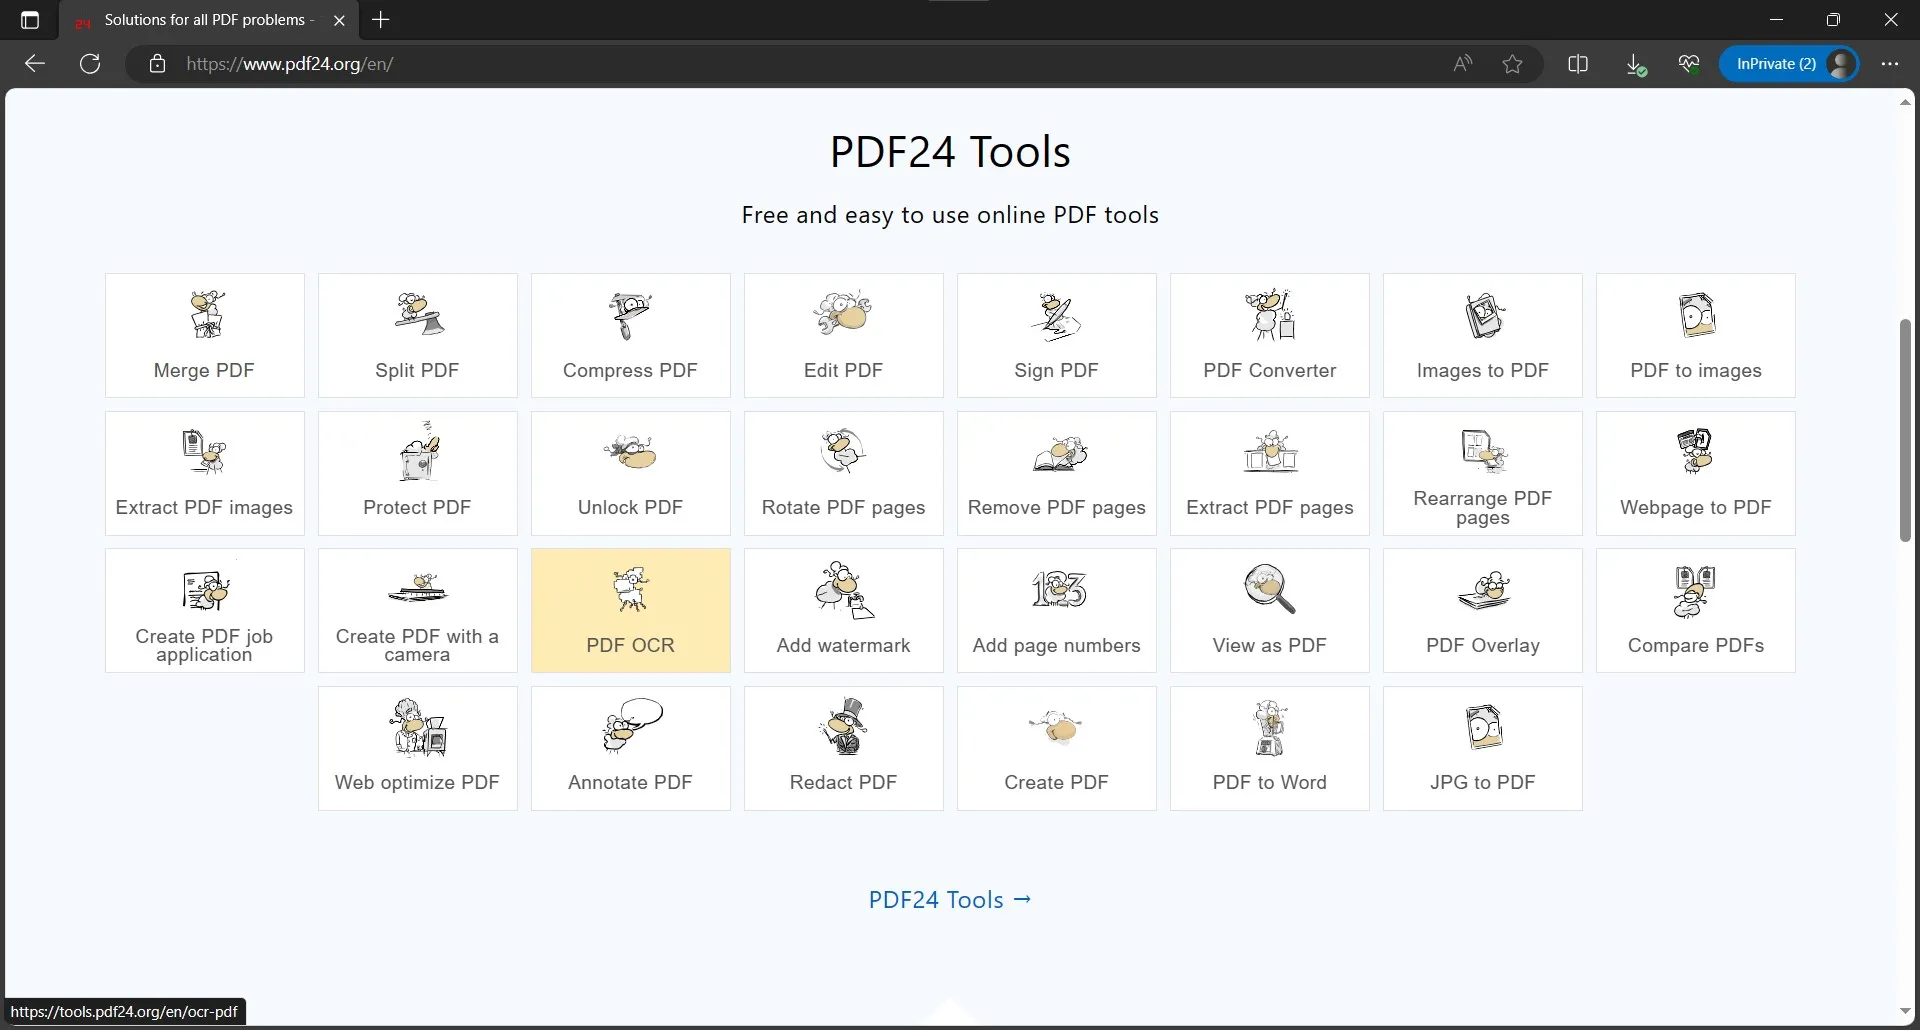Add this page to favorites
This screenshot has height=1030, width=1920.
(1513, 63)
